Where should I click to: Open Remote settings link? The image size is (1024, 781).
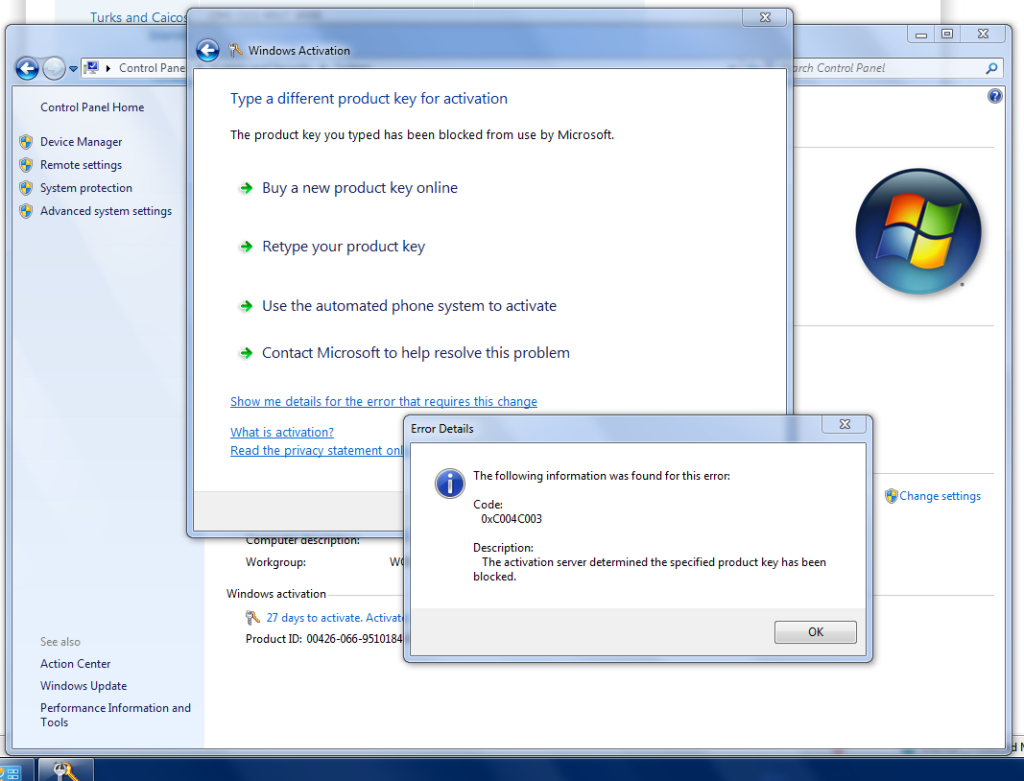tap(81, 165)
